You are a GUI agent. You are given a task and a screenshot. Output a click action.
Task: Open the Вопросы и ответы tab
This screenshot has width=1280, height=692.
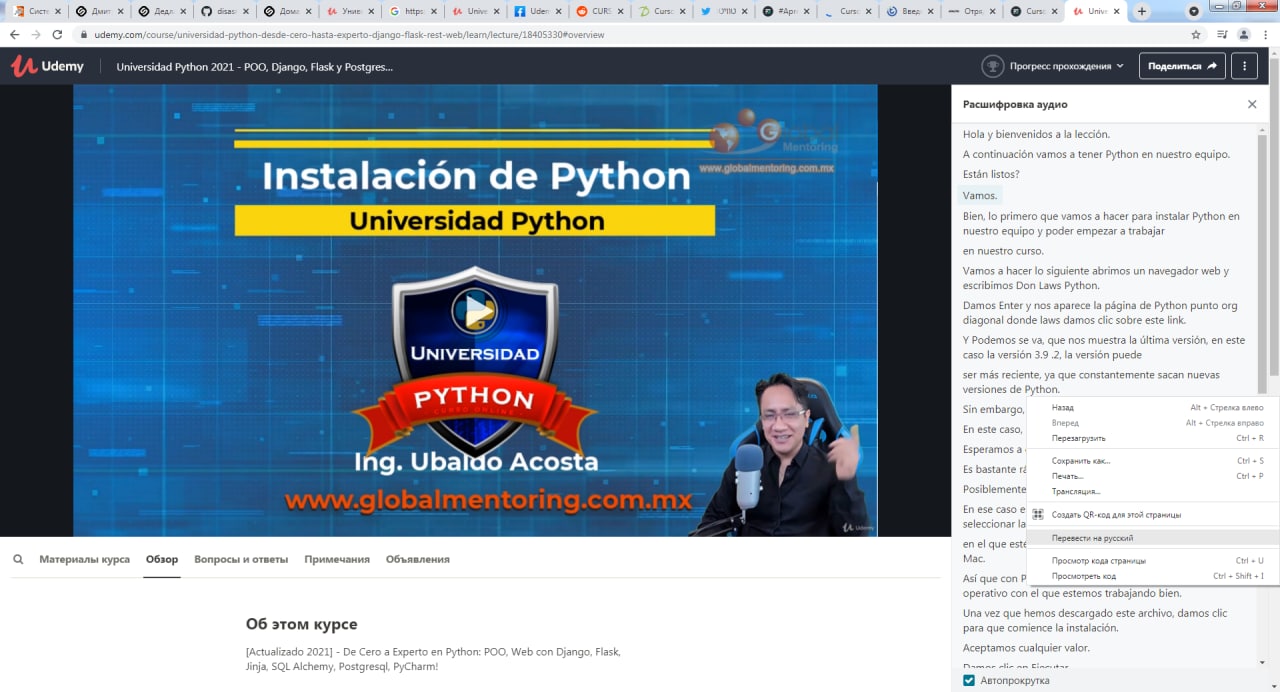click(x=241, y=560)
